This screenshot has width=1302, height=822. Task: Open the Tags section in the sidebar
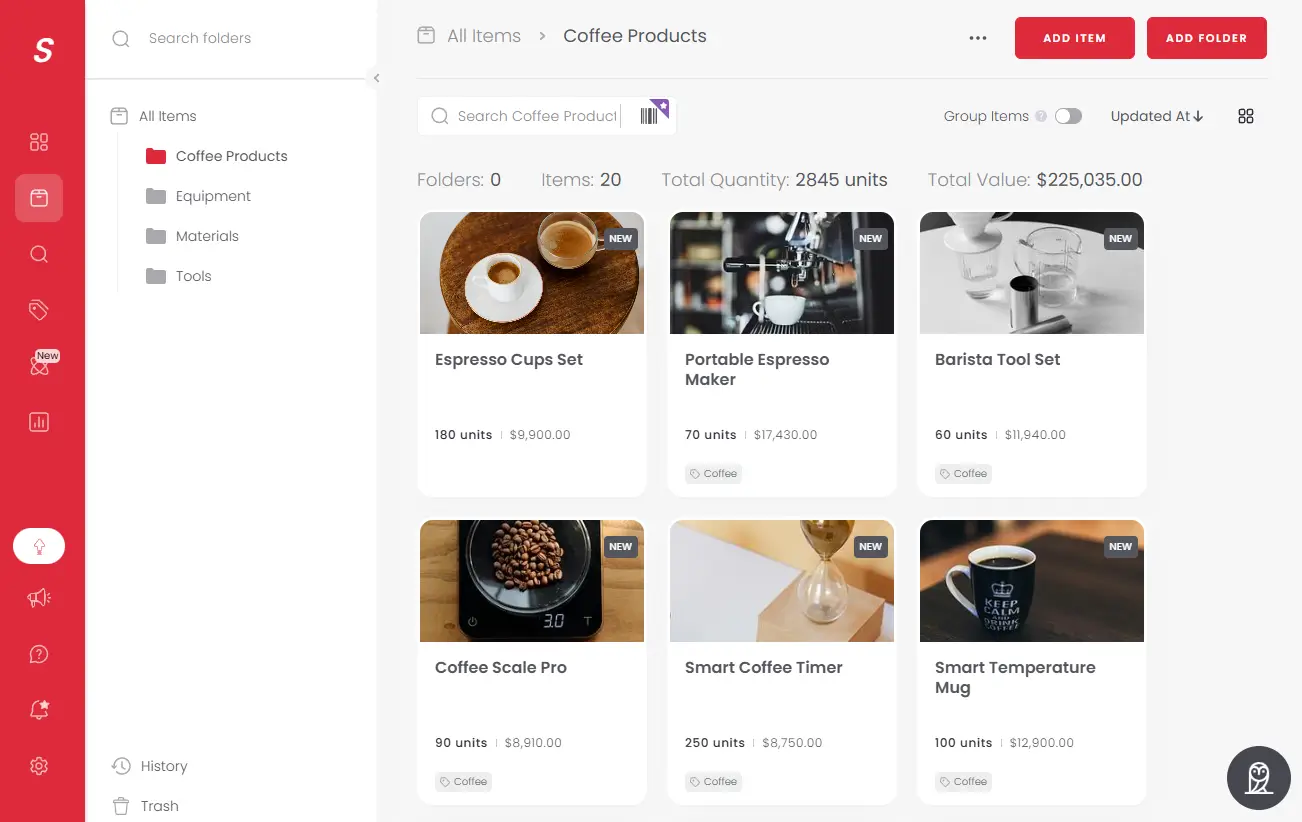pos(39,310)
